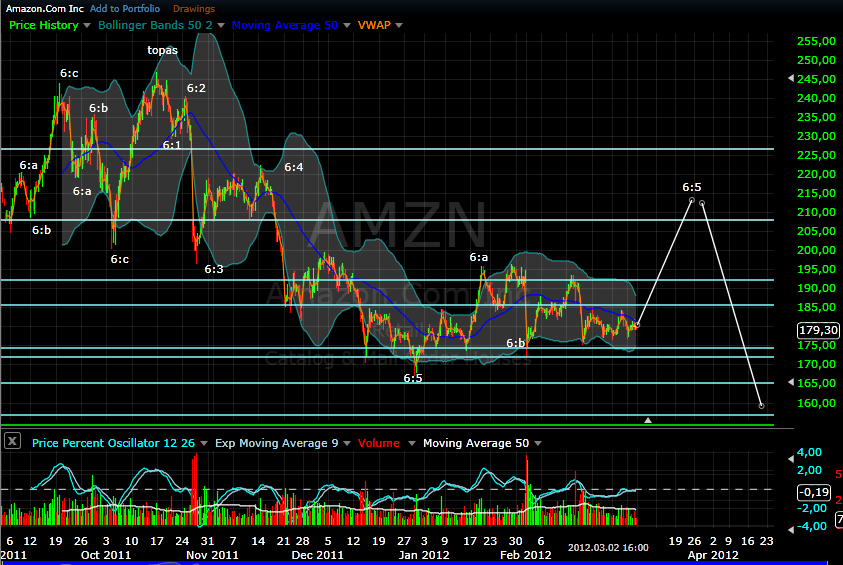Expand the Bollinger Bands 50 2 dropdown
This screenshot has width=843, height=565.
pyautogui.click(x=220, y=25)
